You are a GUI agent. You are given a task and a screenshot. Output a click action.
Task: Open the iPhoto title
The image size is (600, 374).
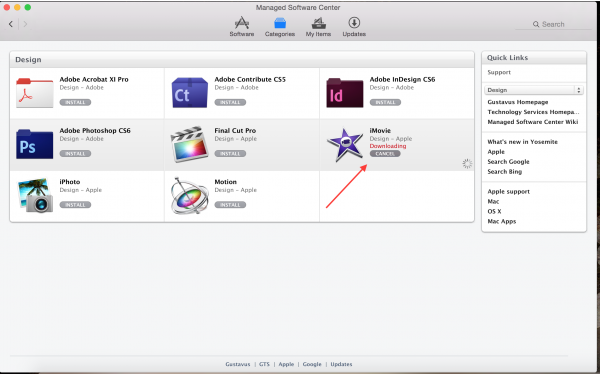pos(70,182)
